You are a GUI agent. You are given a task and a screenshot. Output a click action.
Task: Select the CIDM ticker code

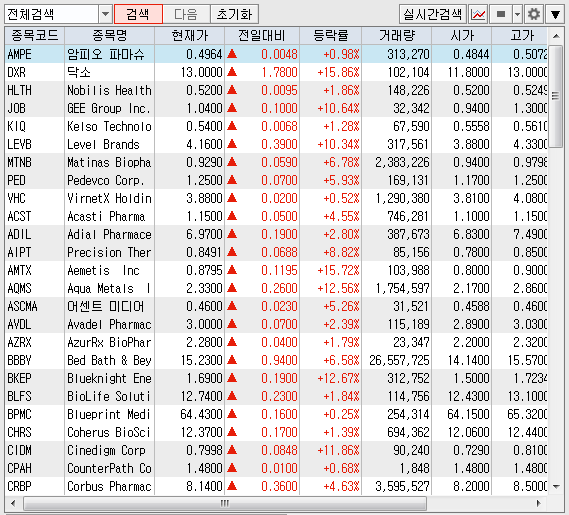pos(19,450)
